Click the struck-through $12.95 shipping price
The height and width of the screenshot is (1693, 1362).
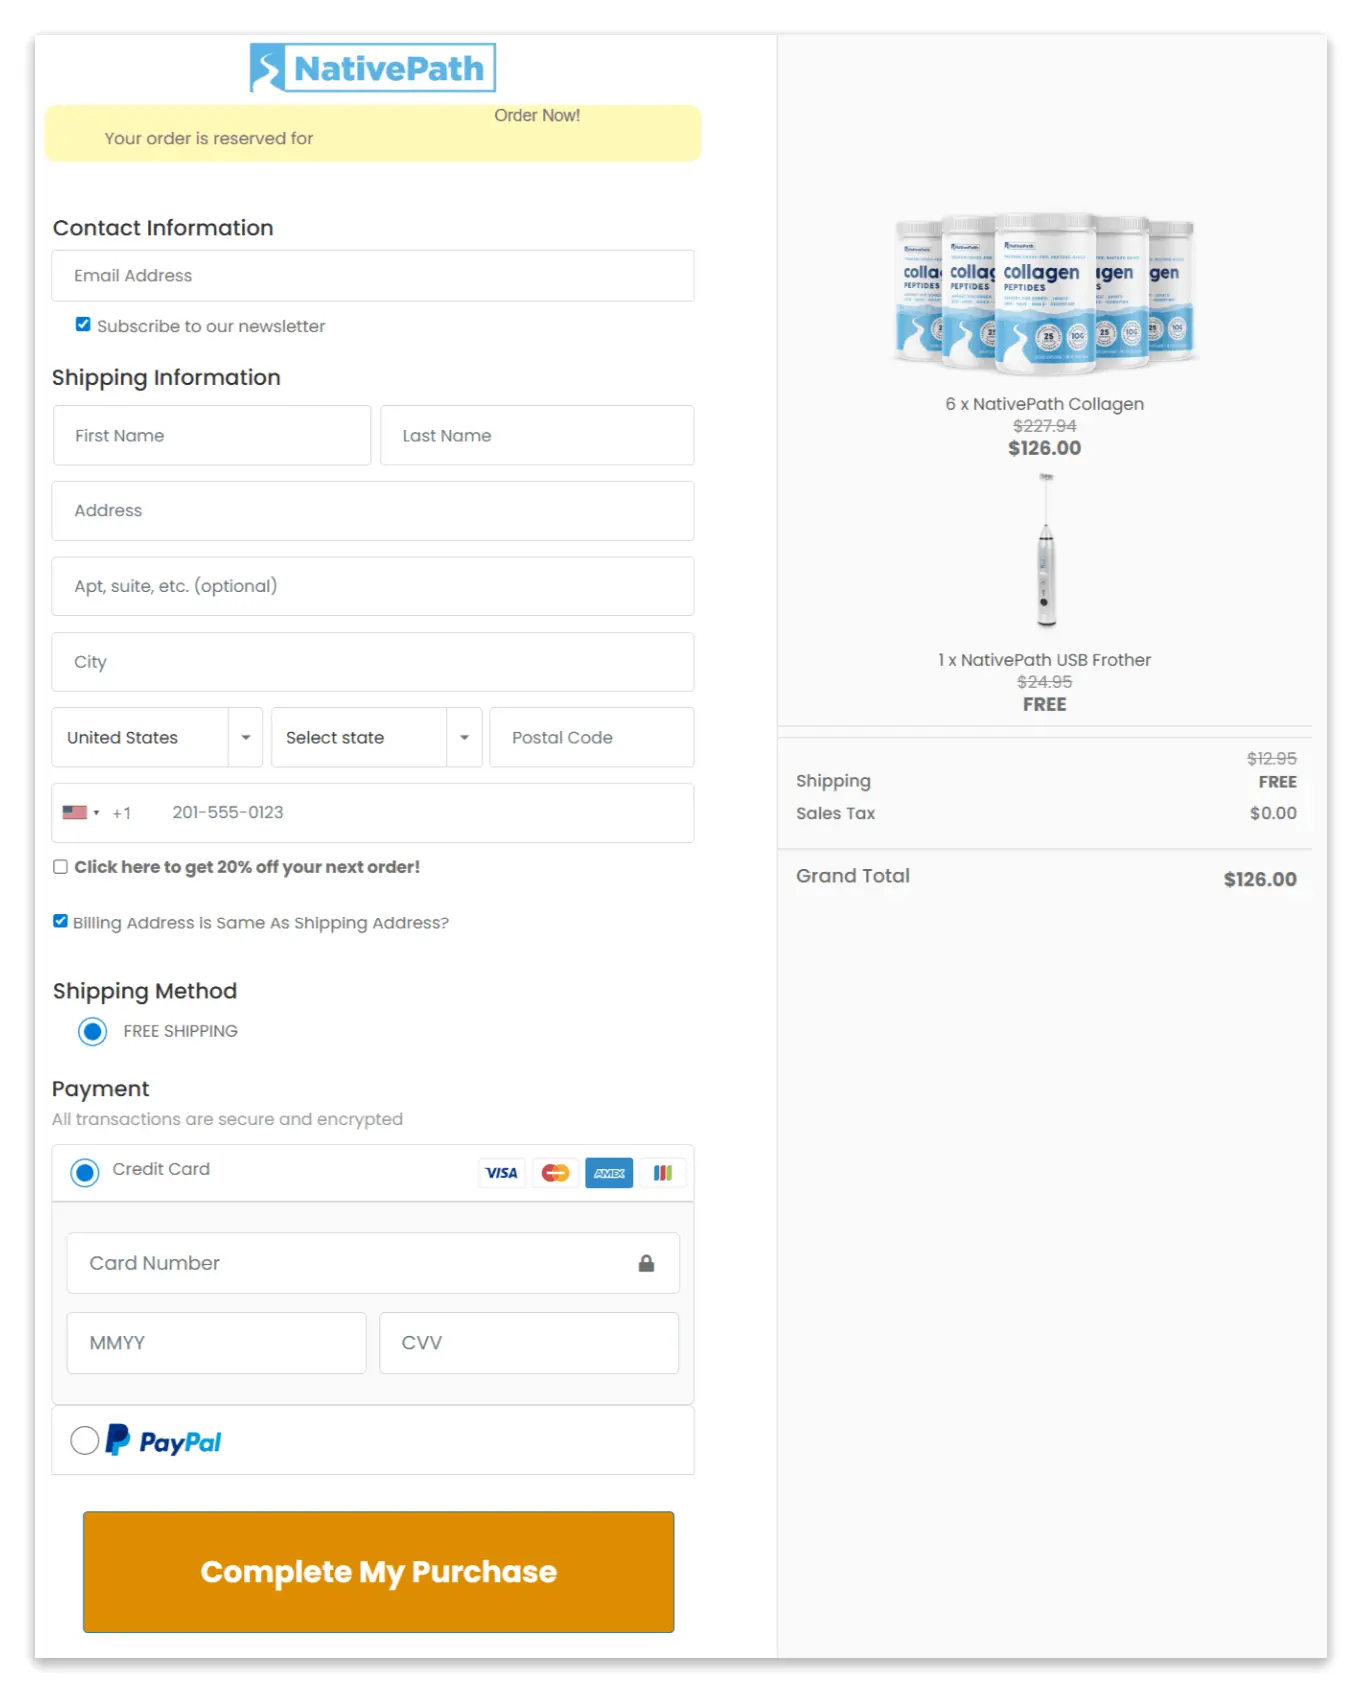coord(1272,758)
